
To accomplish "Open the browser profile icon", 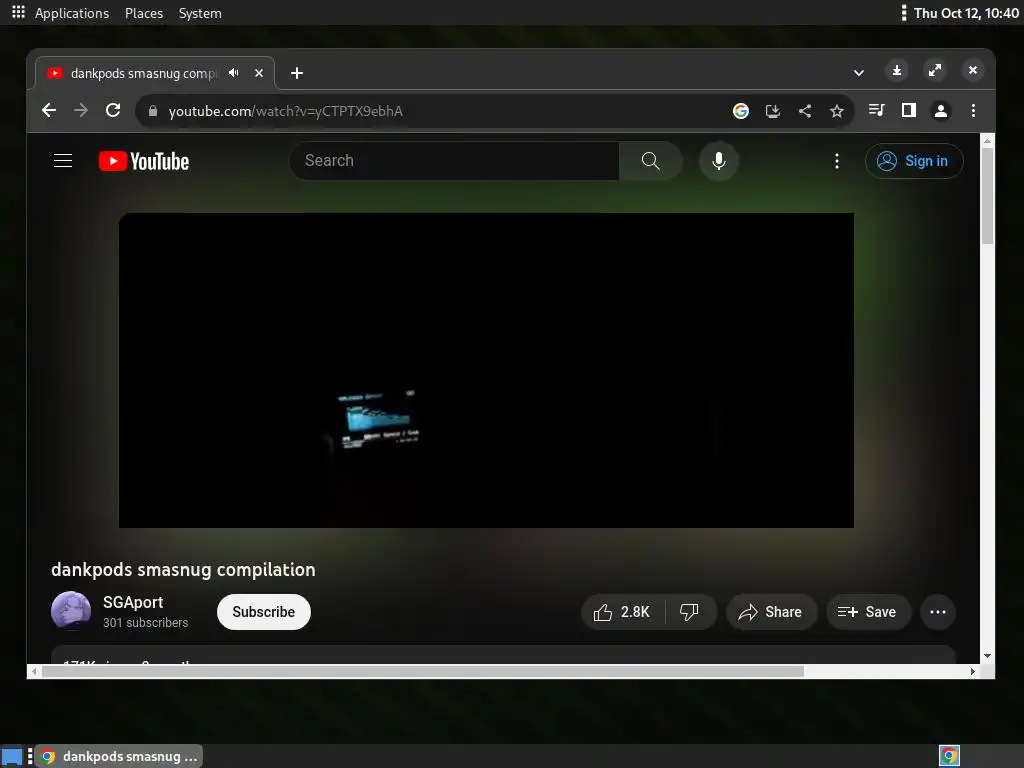I will coord(940,110).
